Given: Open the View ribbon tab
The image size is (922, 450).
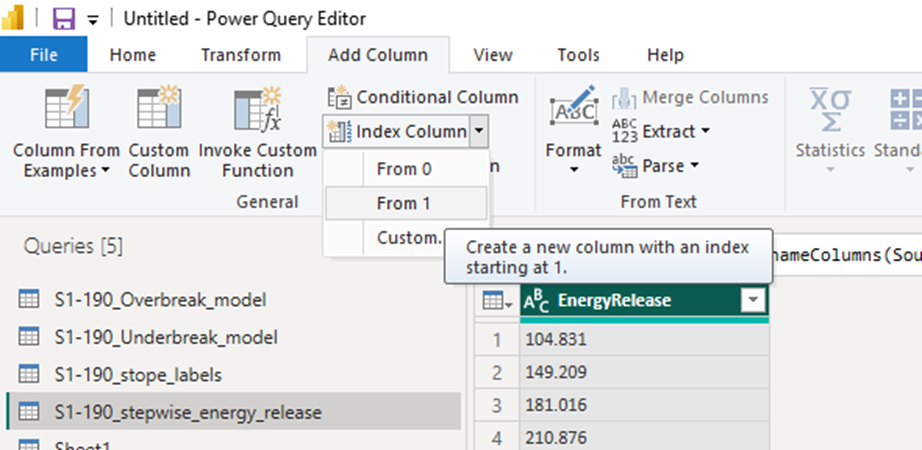Looking at the screenshot, I should pos(493,55).
